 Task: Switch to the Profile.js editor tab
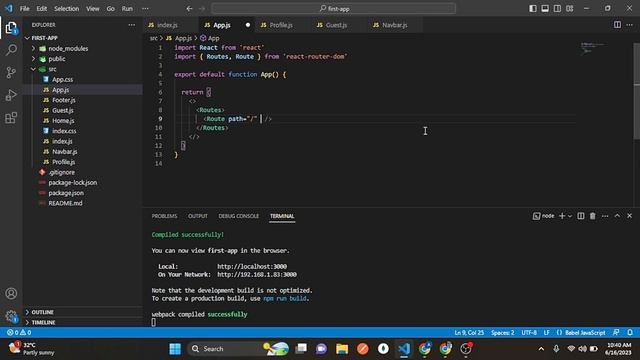point(281,25)
